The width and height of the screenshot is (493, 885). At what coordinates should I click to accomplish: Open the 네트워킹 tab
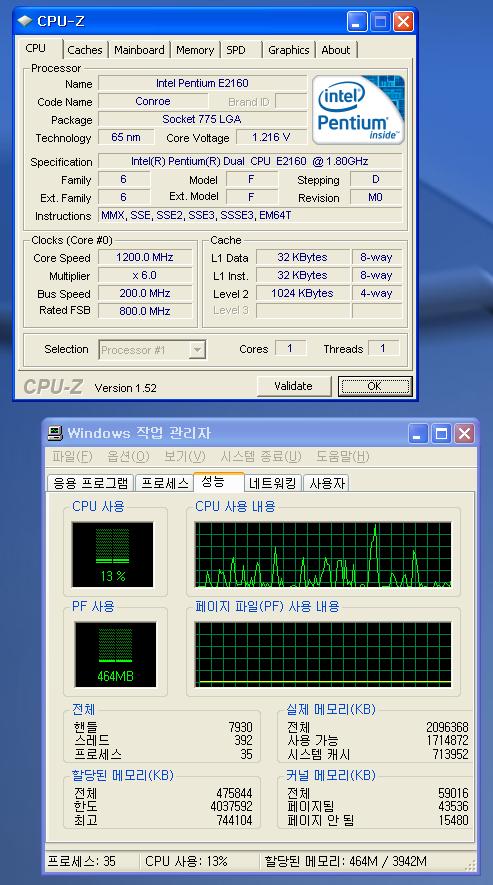coord(273,483)
